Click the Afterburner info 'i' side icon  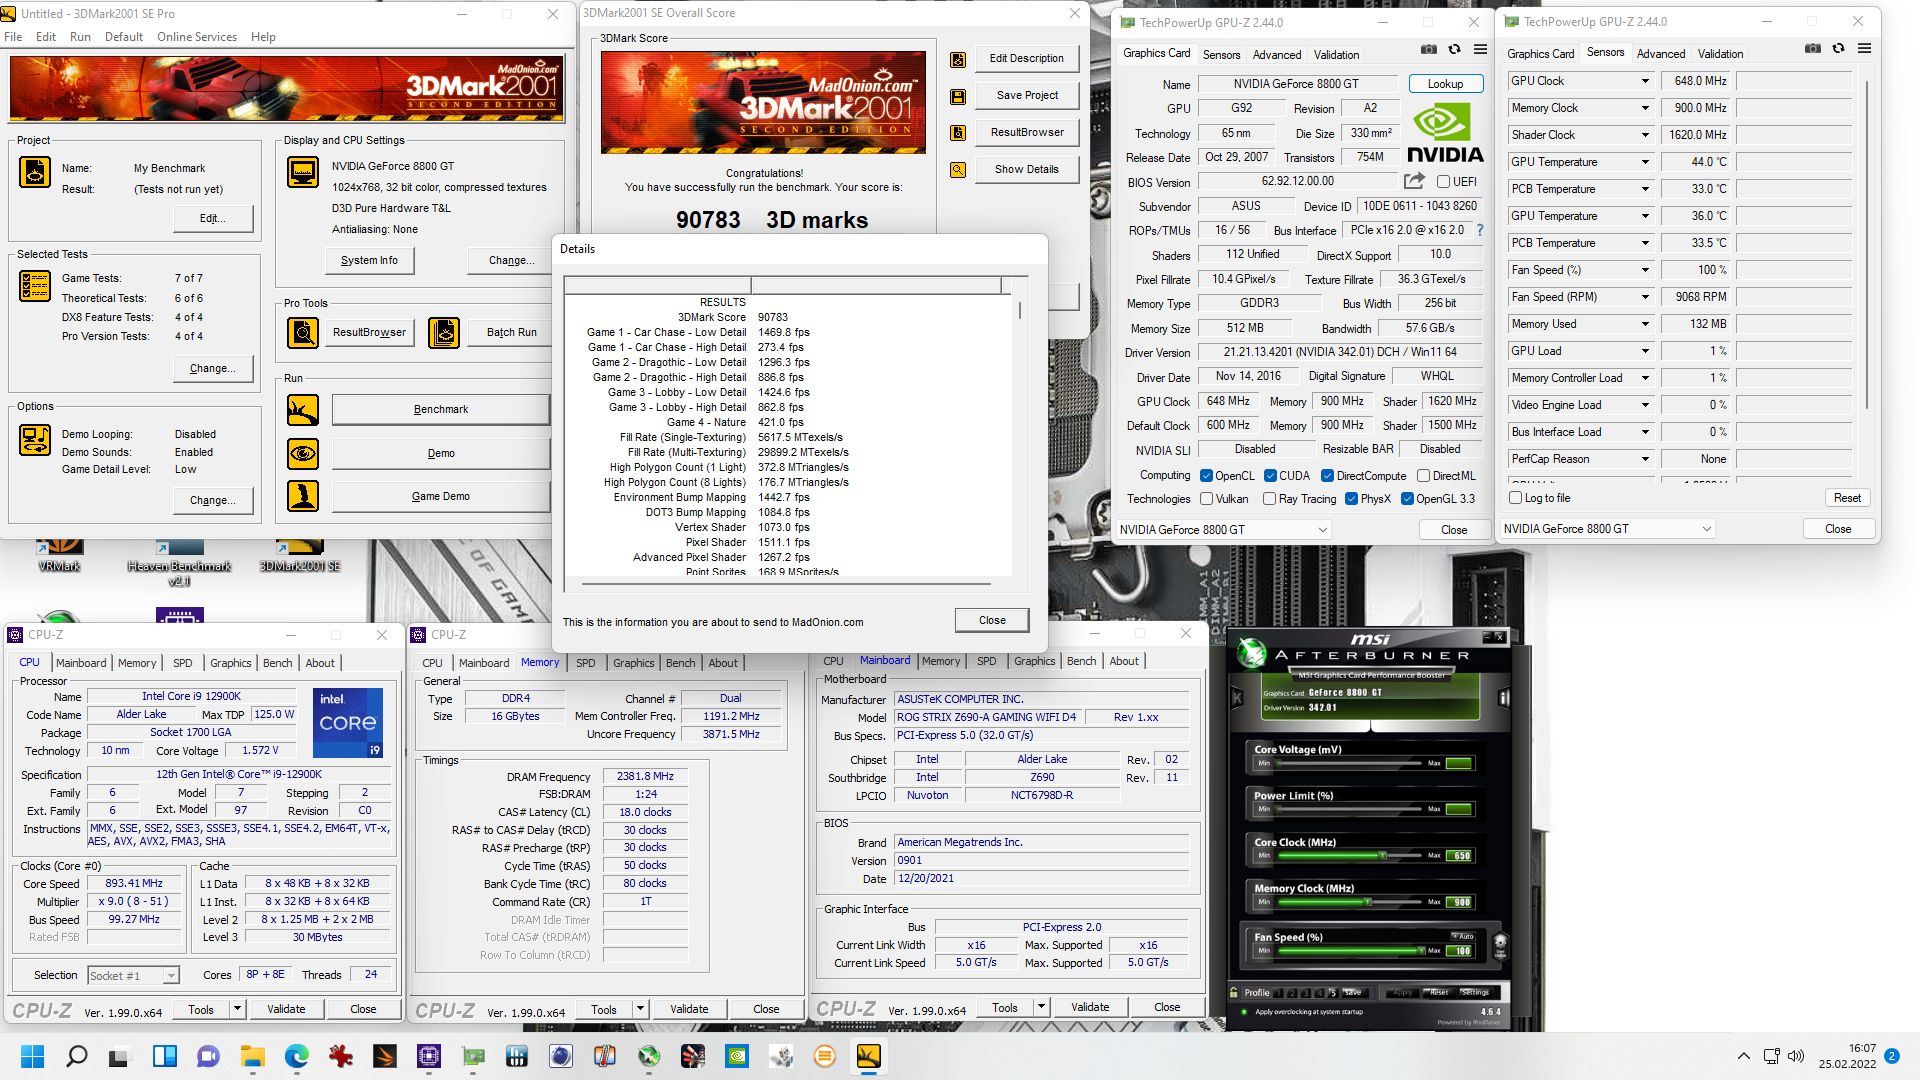click(1503, 698)
